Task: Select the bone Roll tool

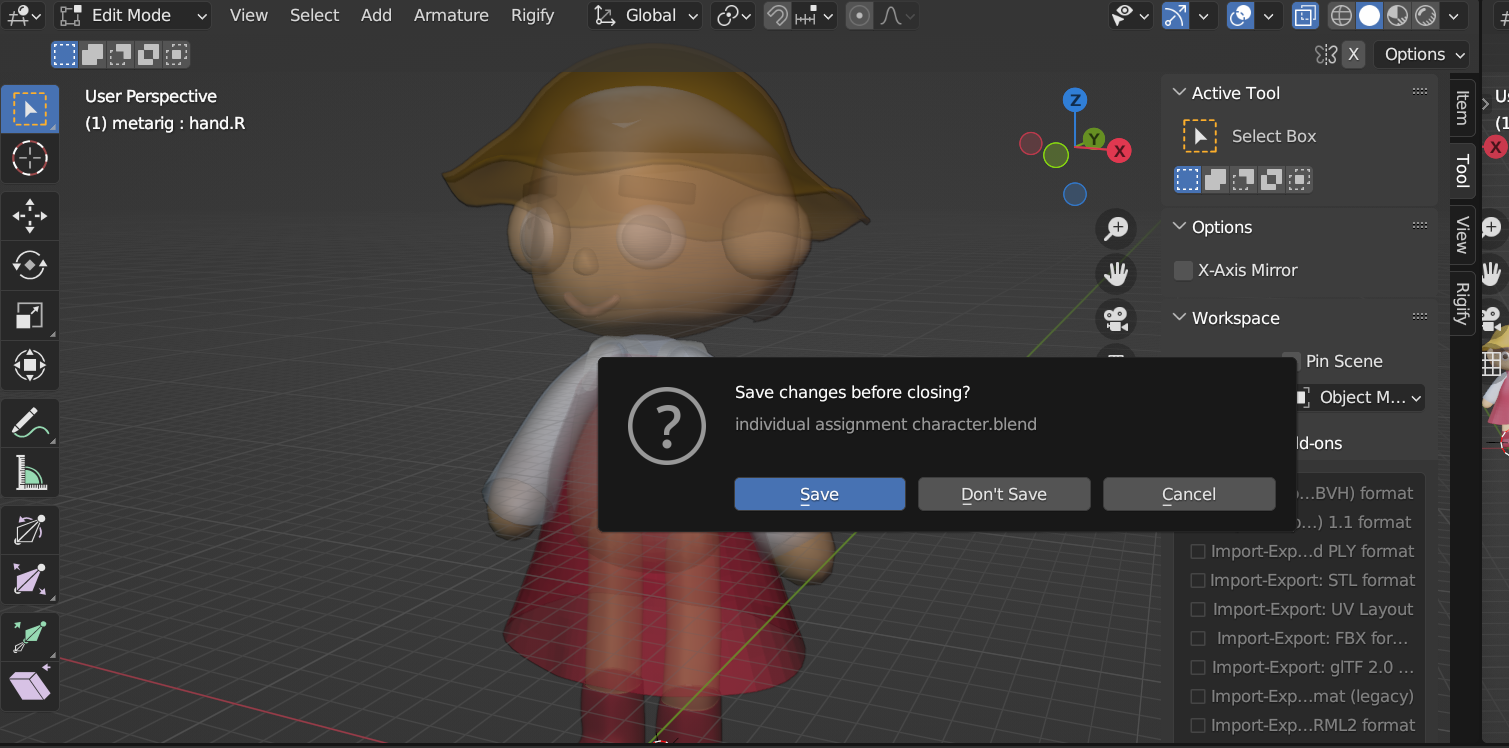Action: [30, 529]
